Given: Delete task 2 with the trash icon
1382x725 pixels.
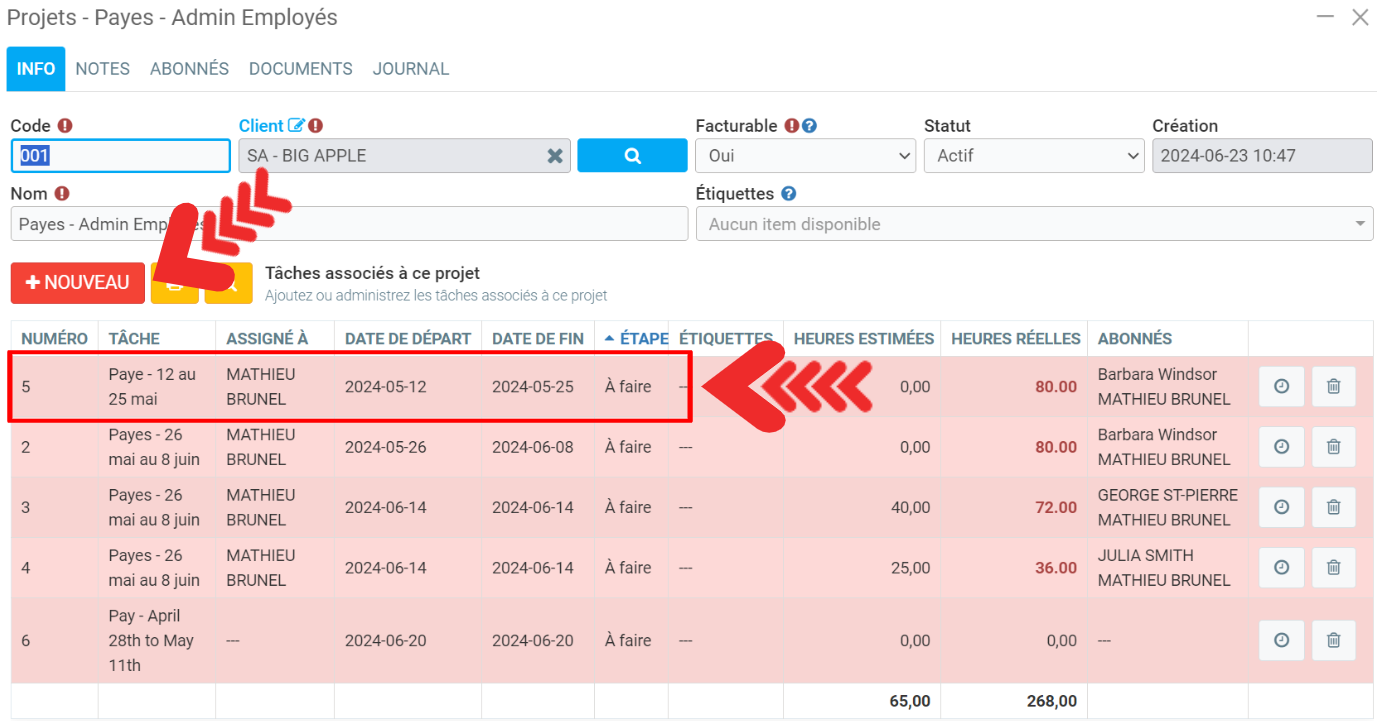Looking at the screenshot, I should 1333,447.
